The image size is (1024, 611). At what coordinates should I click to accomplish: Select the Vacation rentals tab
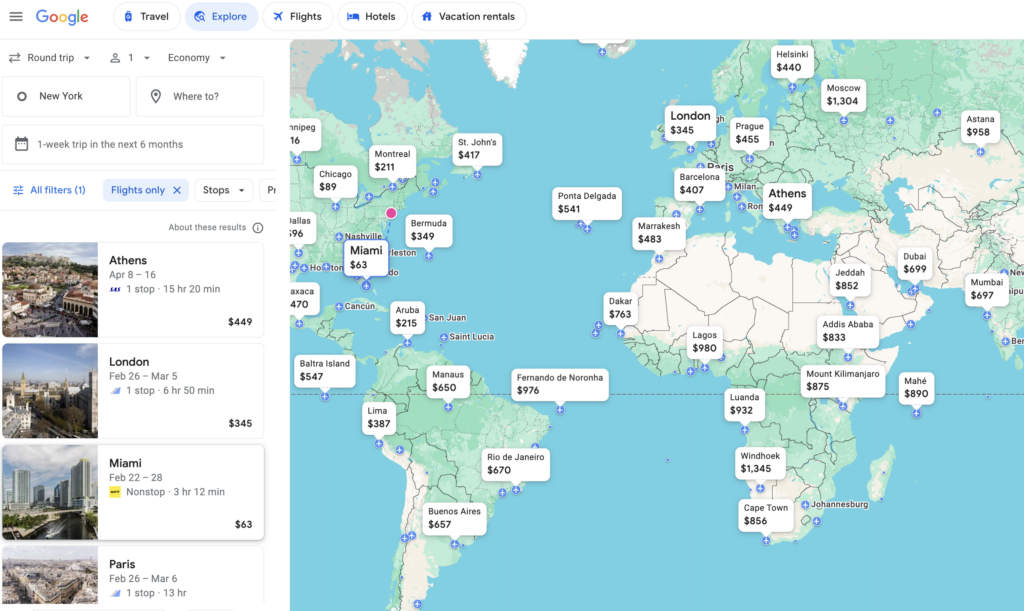[x=468, y=16]
